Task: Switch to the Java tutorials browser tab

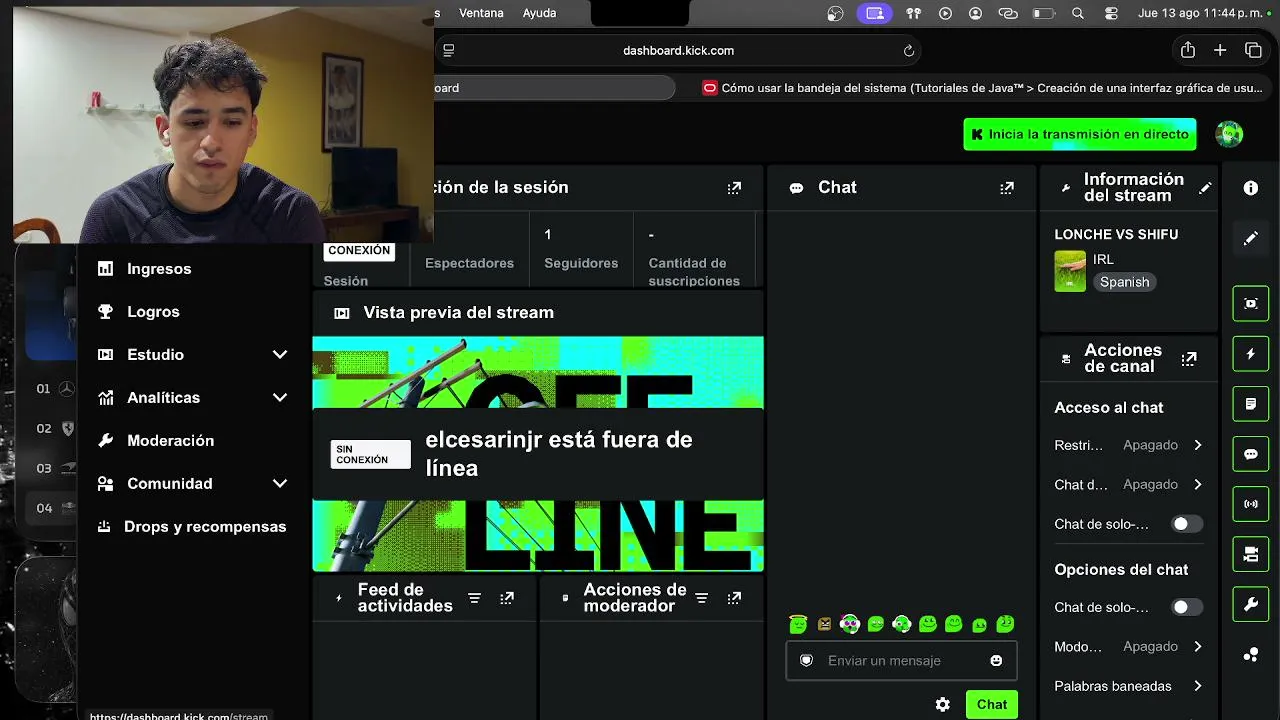Action: pyautogui.click(x=982, y=88)
